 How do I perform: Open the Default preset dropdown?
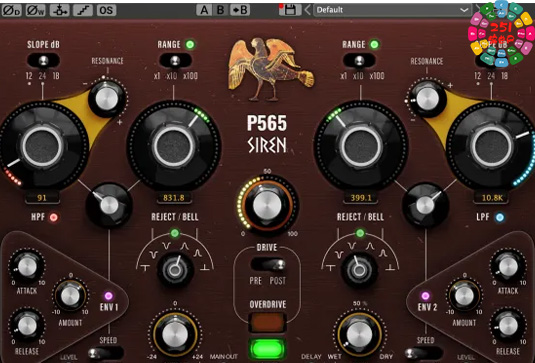[392, 10]
